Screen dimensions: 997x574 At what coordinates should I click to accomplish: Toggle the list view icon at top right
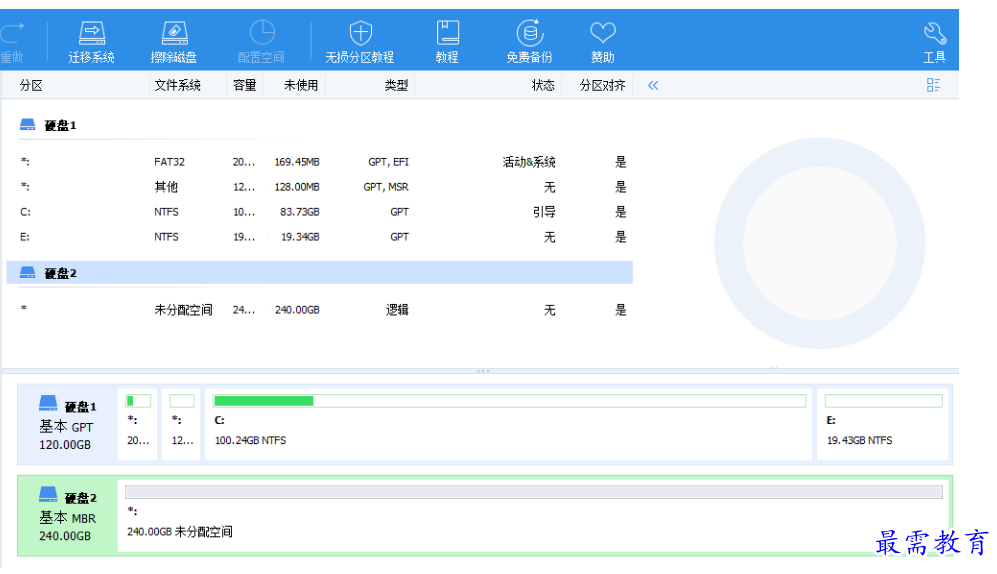coord(933,85)
